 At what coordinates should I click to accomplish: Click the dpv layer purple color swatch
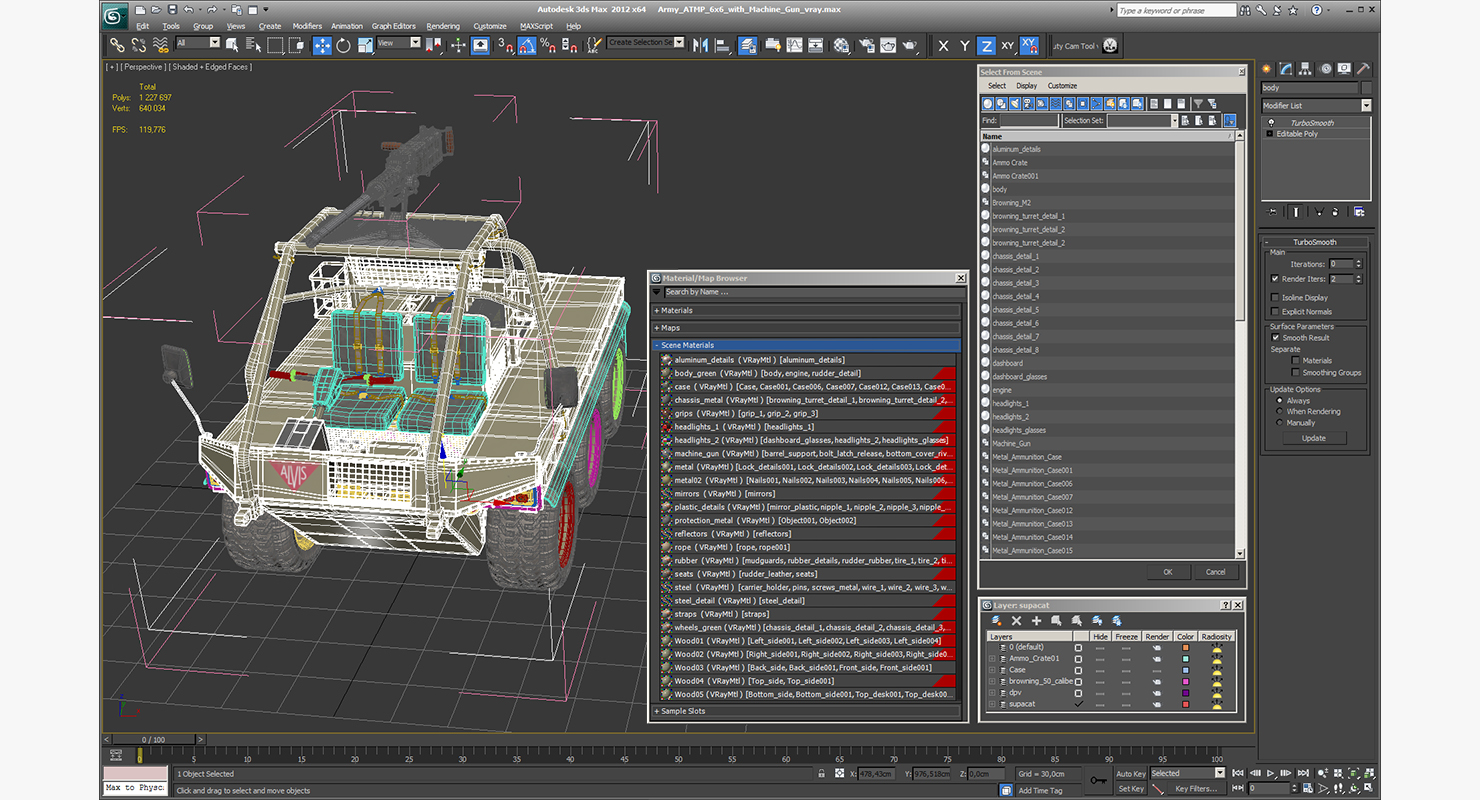(x=1186, y=693)
